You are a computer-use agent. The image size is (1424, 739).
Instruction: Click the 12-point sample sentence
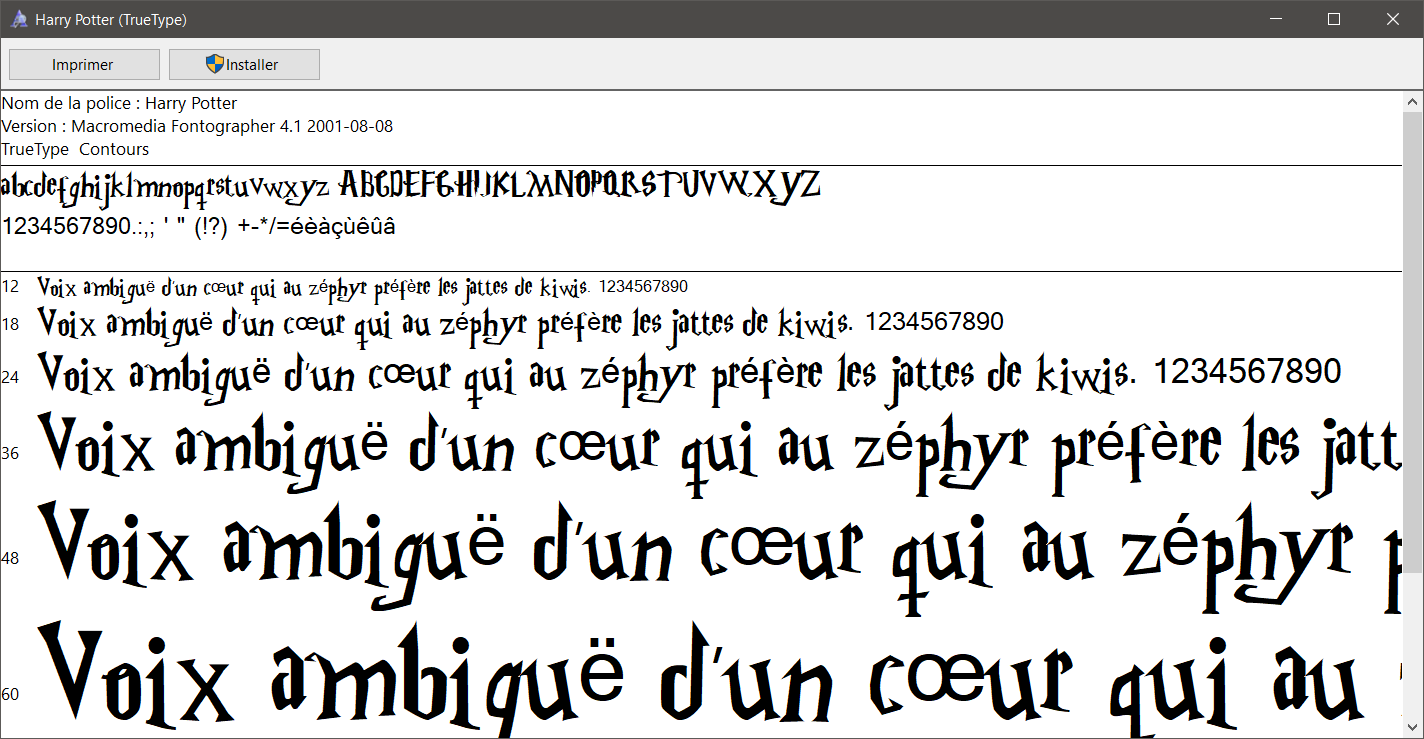(363, 288)
